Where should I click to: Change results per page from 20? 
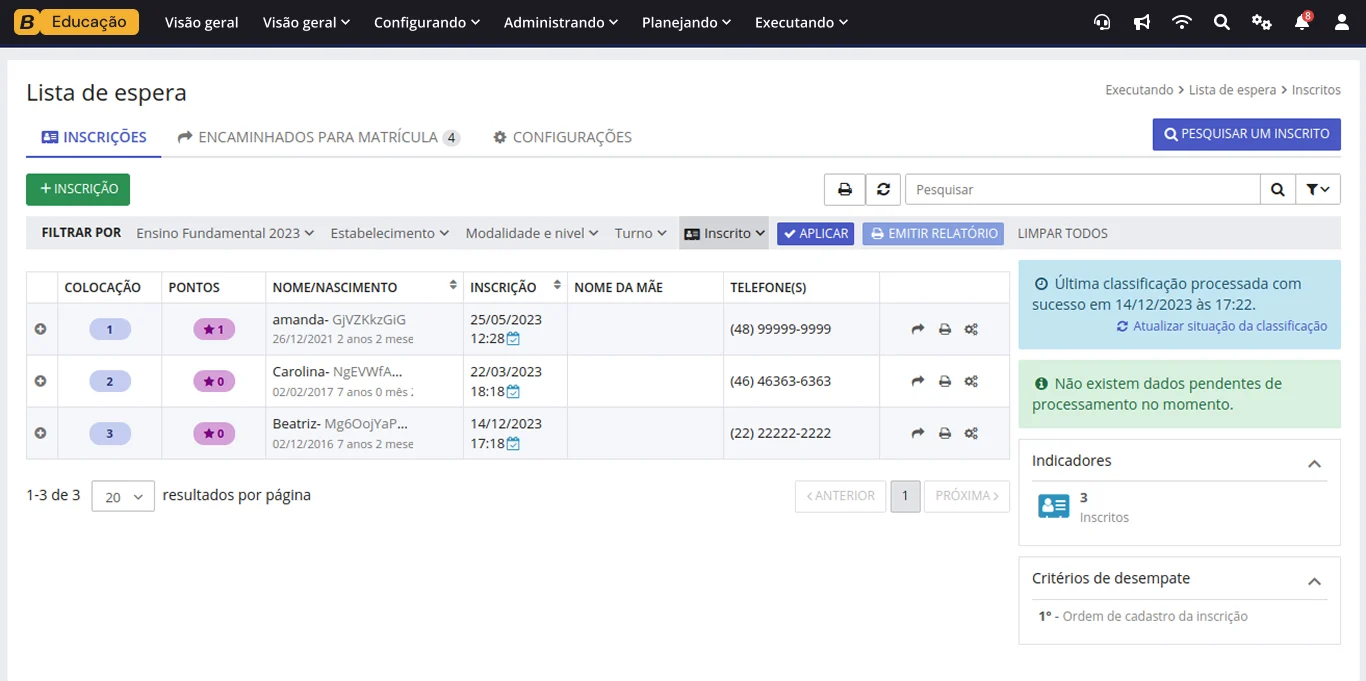(x=123, y=496)
